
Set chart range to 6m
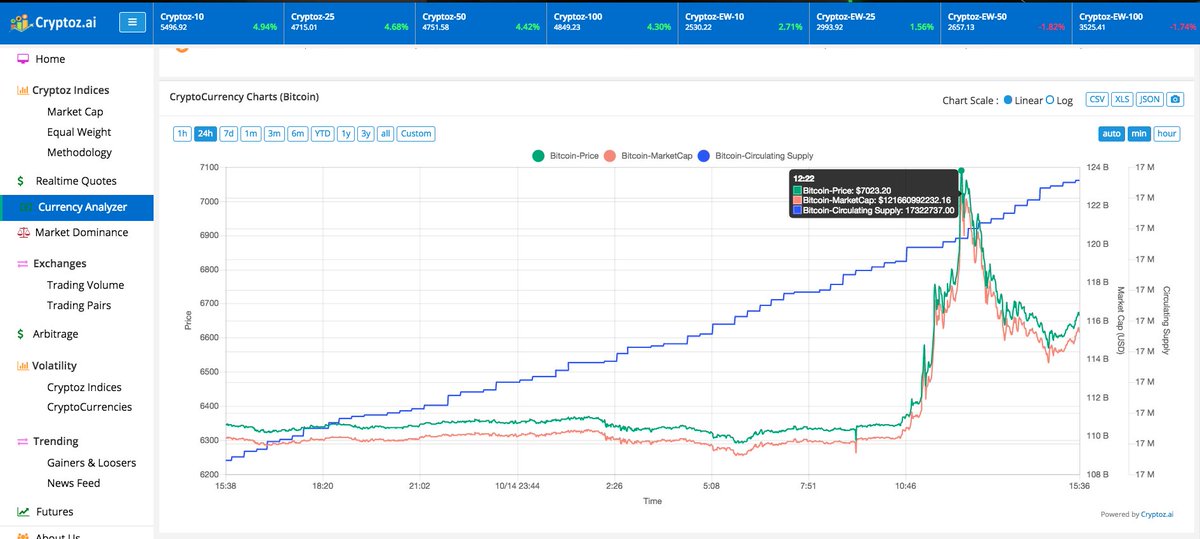[x=297, y=134]
